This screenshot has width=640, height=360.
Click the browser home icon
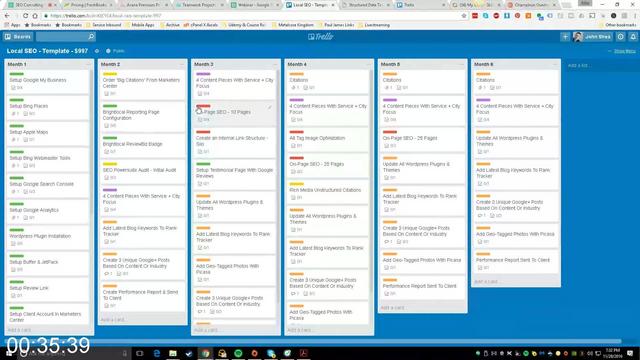35,16
